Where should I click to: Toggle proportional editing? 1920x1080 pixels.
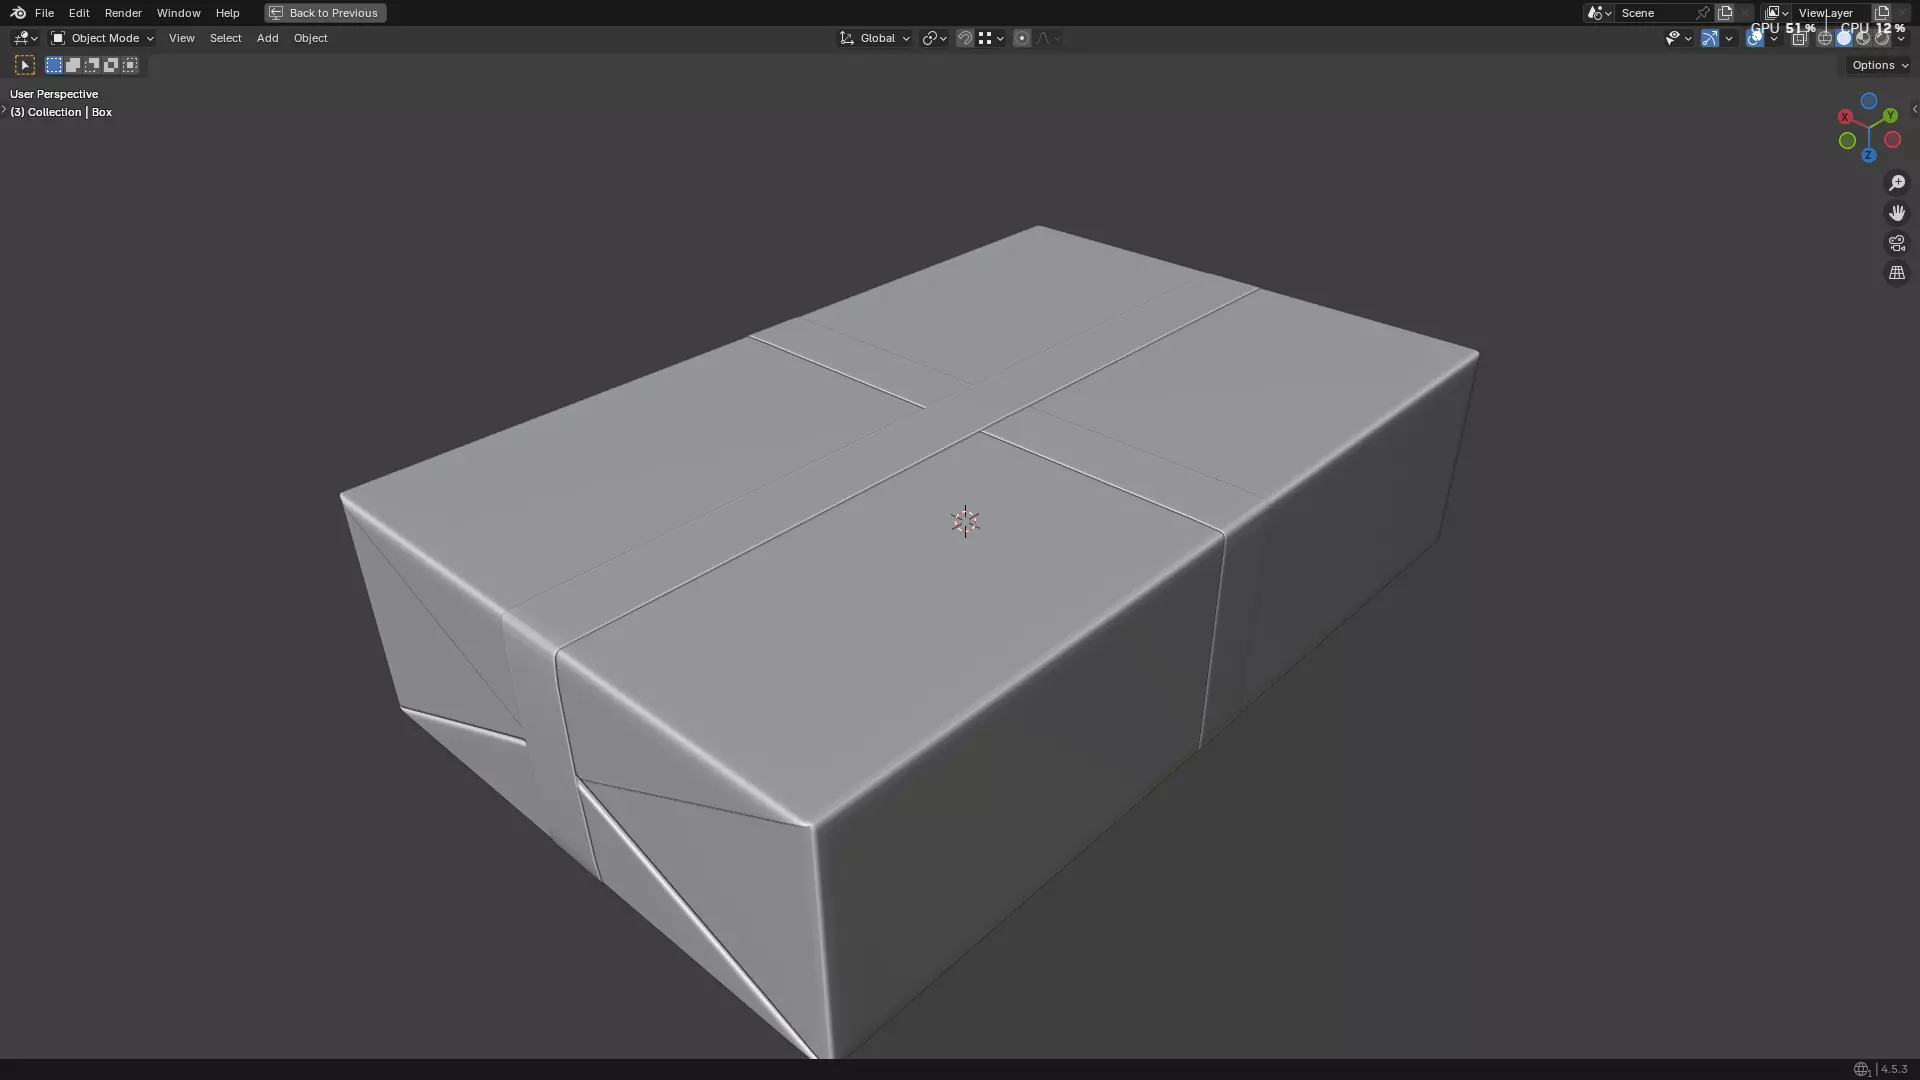coord(1021,38)
